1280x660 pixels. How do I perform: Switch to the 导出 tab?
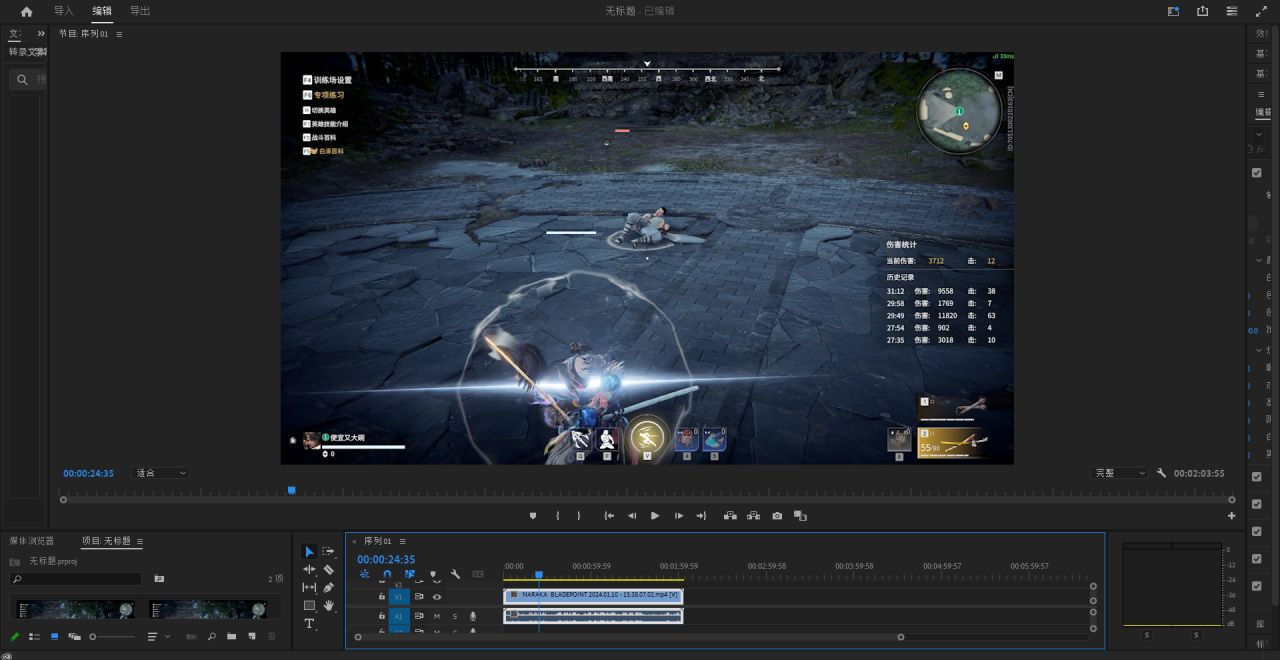pos(140,11)
